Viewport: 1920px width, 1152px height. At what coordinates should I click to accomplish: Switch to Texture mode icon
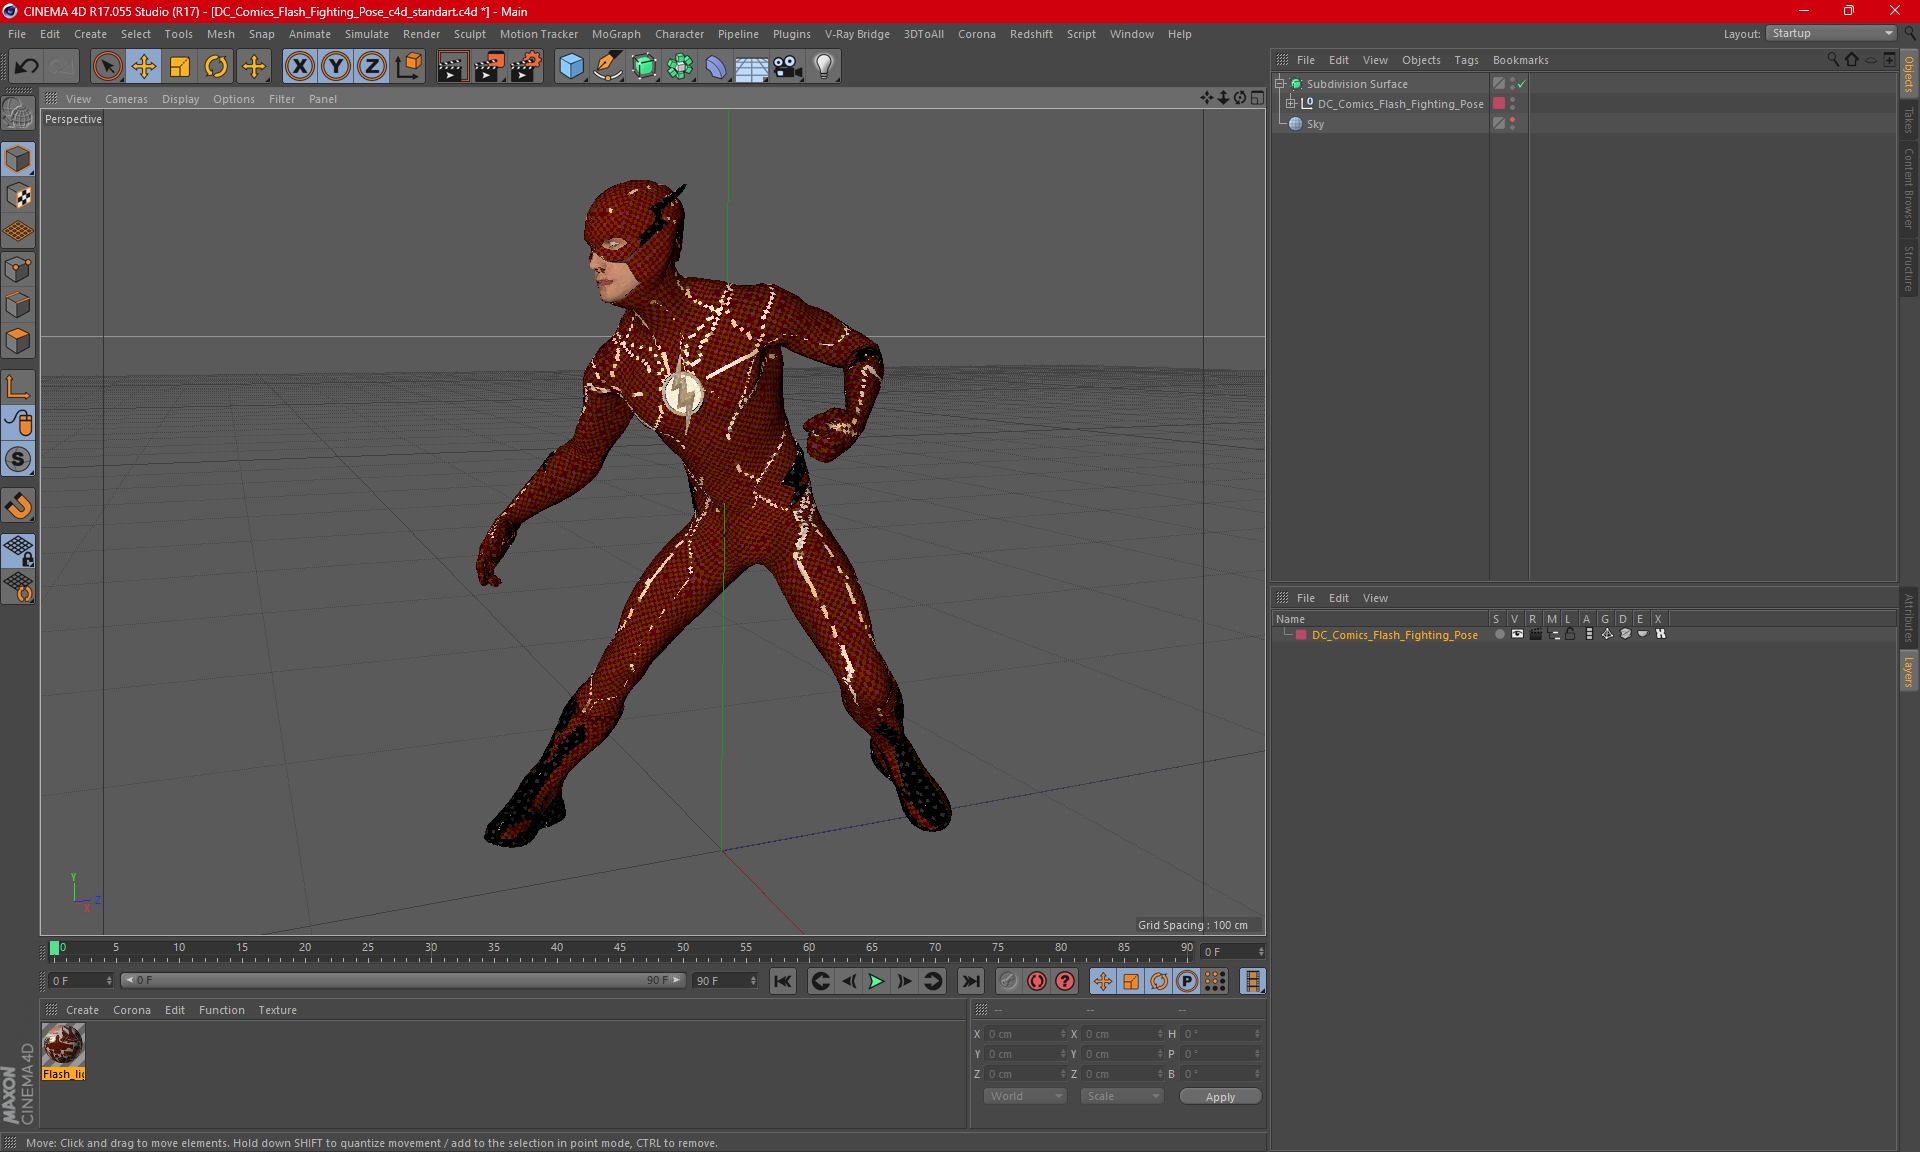click(x=18, y=196)
